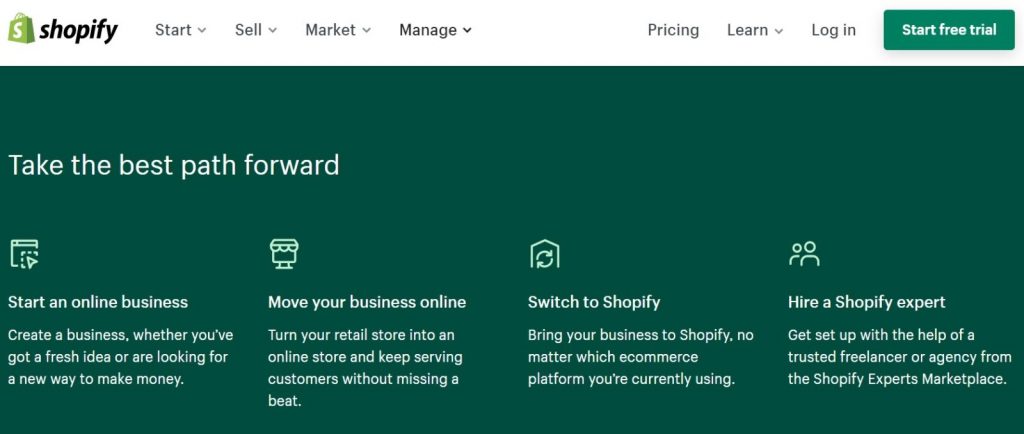The height and width of the screenshot is (434, 1024).
Task: Click the shopify wordmark text
Action: click(x=78, y=30)
